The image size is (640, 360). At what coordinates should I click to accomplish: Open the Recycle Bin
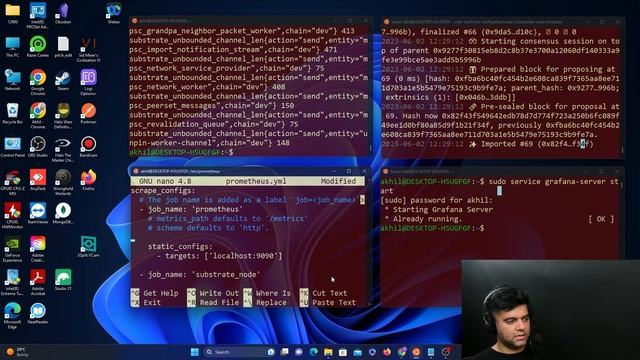[12, 113]
